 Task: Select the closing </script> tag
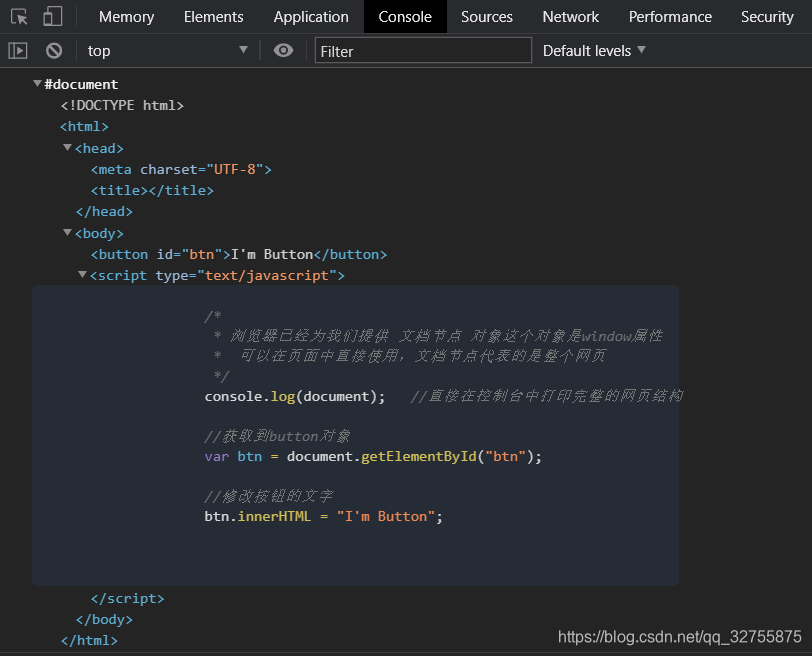click(x=127, y=599)
